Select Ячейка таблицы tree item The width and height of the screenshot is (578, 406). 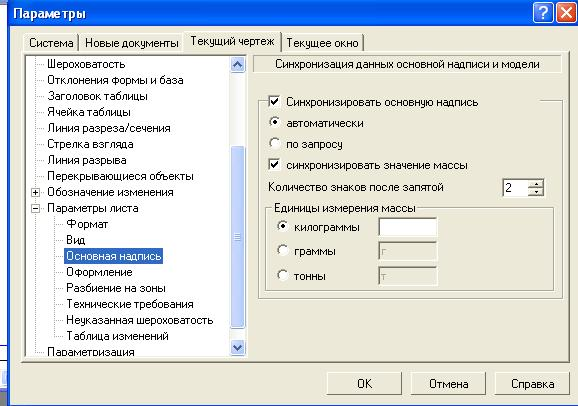coord(89,112)
